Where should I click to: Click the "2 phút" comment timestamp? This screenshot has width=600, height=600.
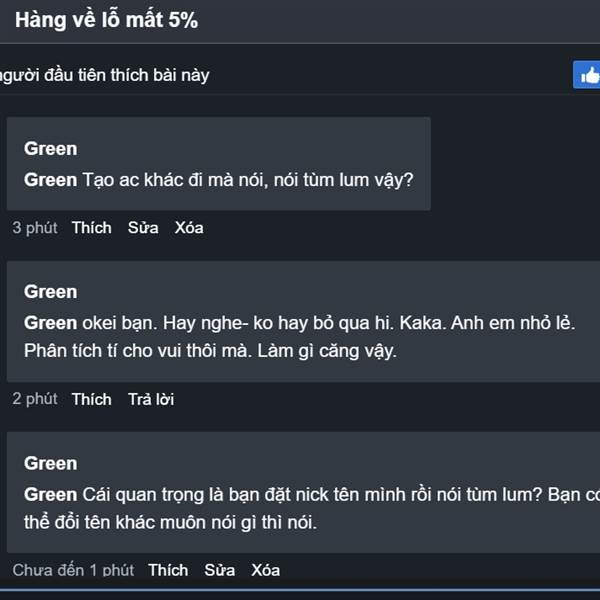[35, 399]
